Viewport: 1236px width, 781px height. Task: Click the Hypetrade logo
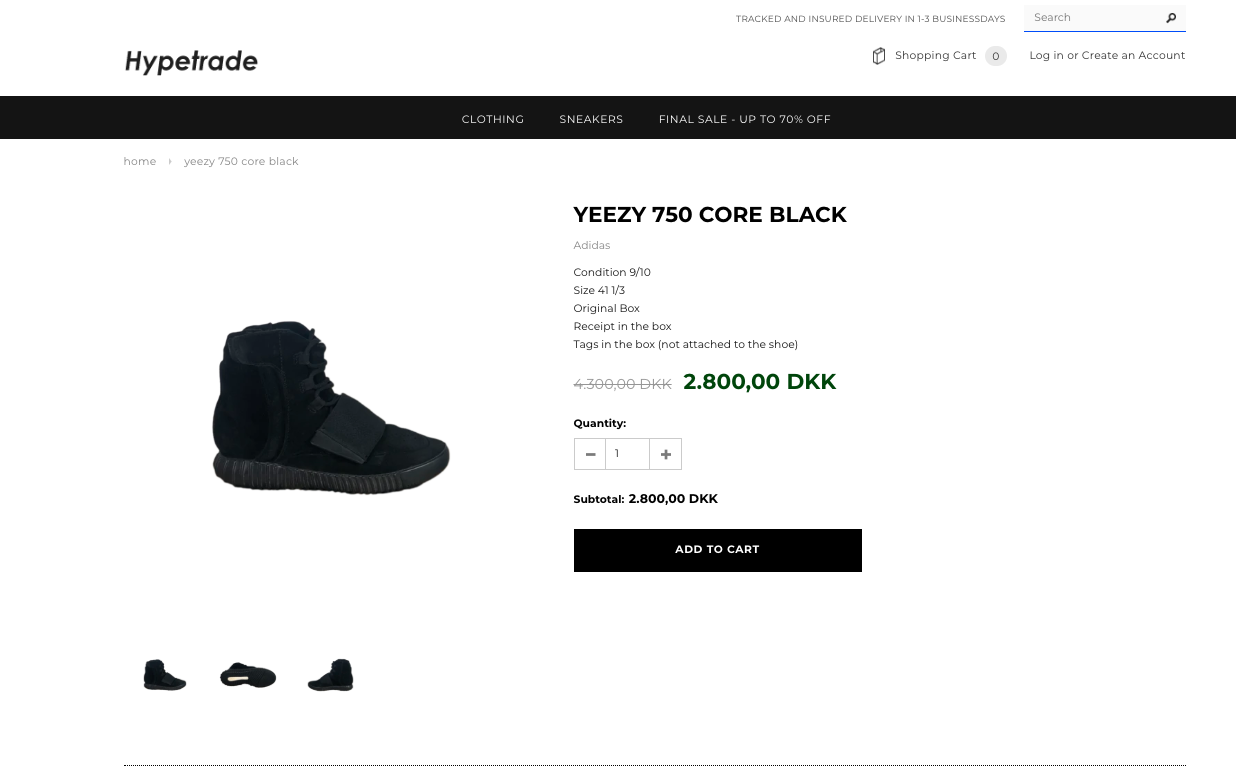[x=191, y=62]
